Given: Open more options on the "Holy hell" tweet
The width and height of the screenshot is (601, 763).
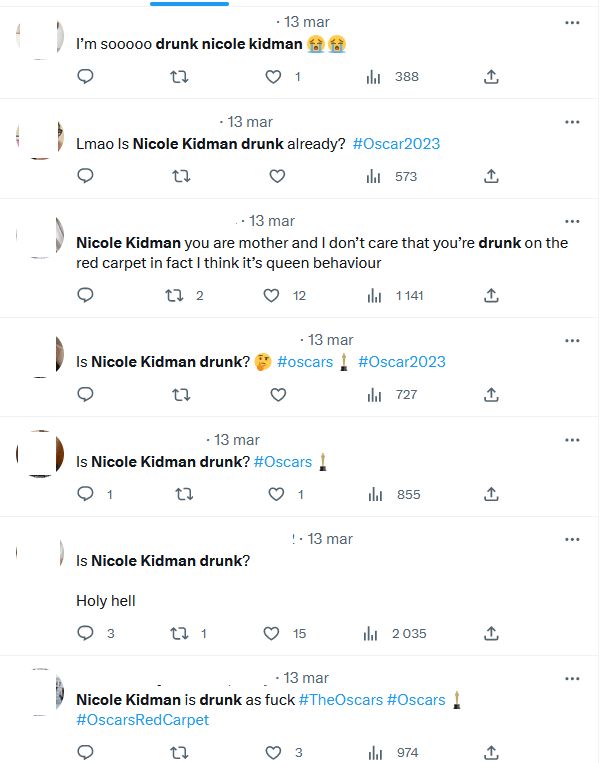Looking at the screenshot, I should [x=572, y=539].
